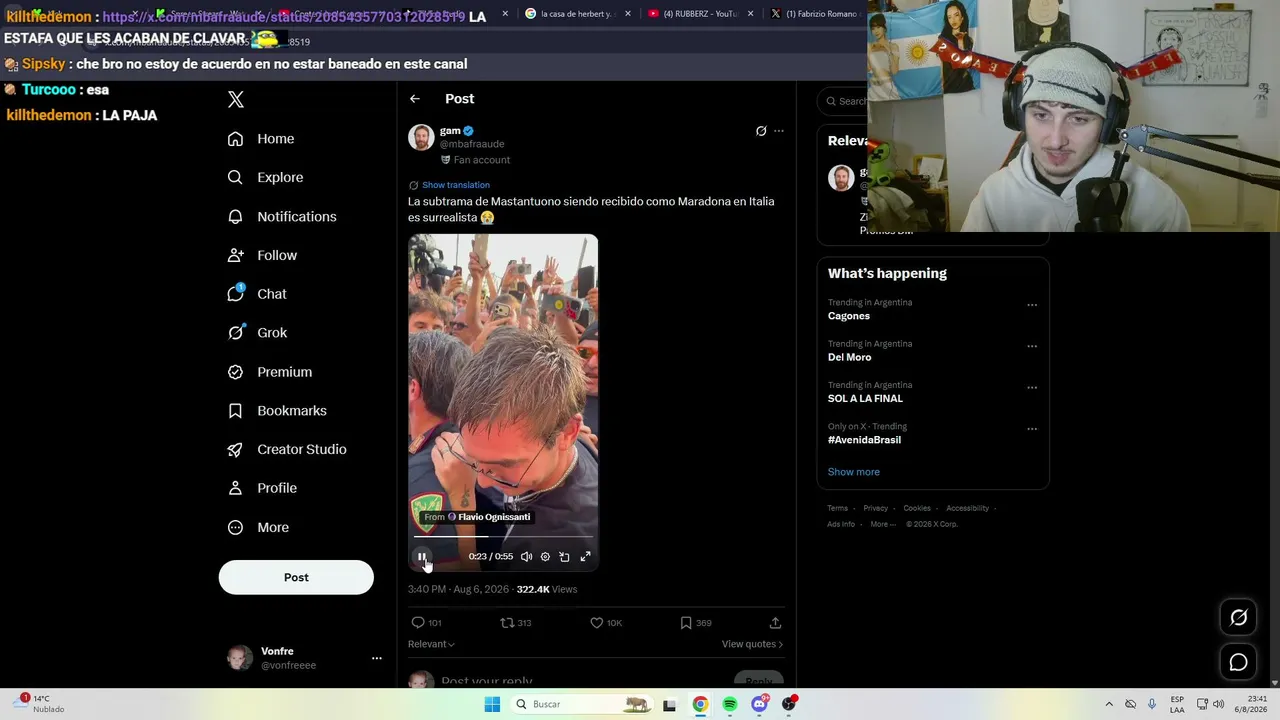Go back using the Post arrow
Image resolution: width=1280 pixels, height=720 pixels.
(x=415, y=99)
